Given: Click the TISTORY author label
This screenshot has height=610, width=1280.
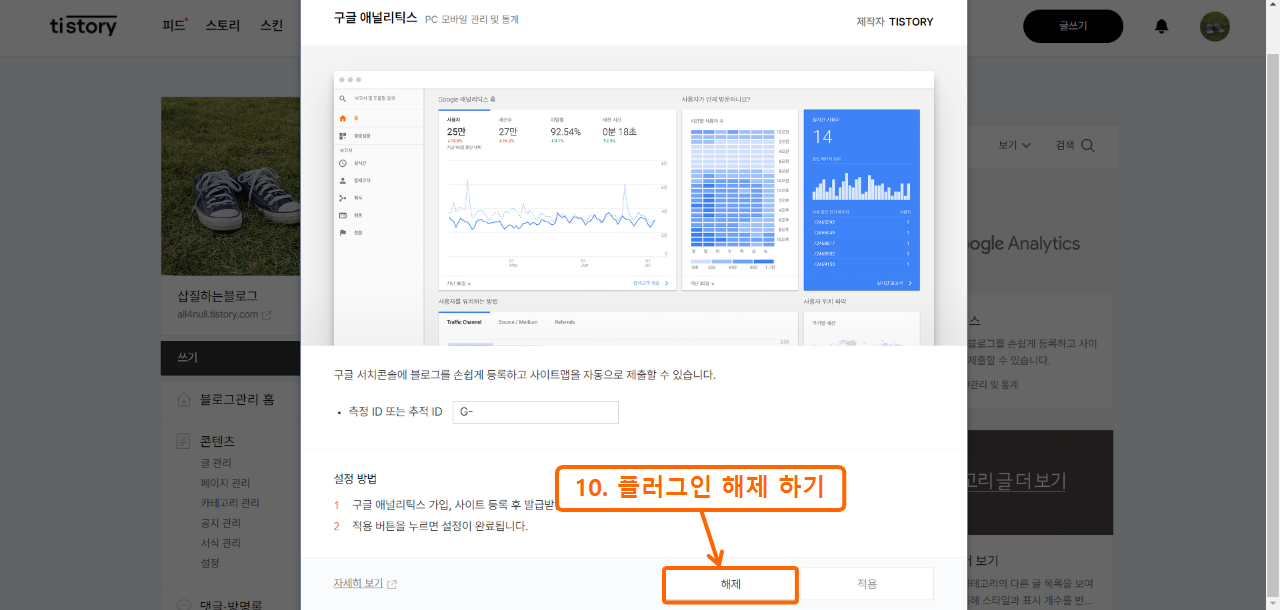Looking at the screenshot, I should pyautogui.click(x=911, y=21).
